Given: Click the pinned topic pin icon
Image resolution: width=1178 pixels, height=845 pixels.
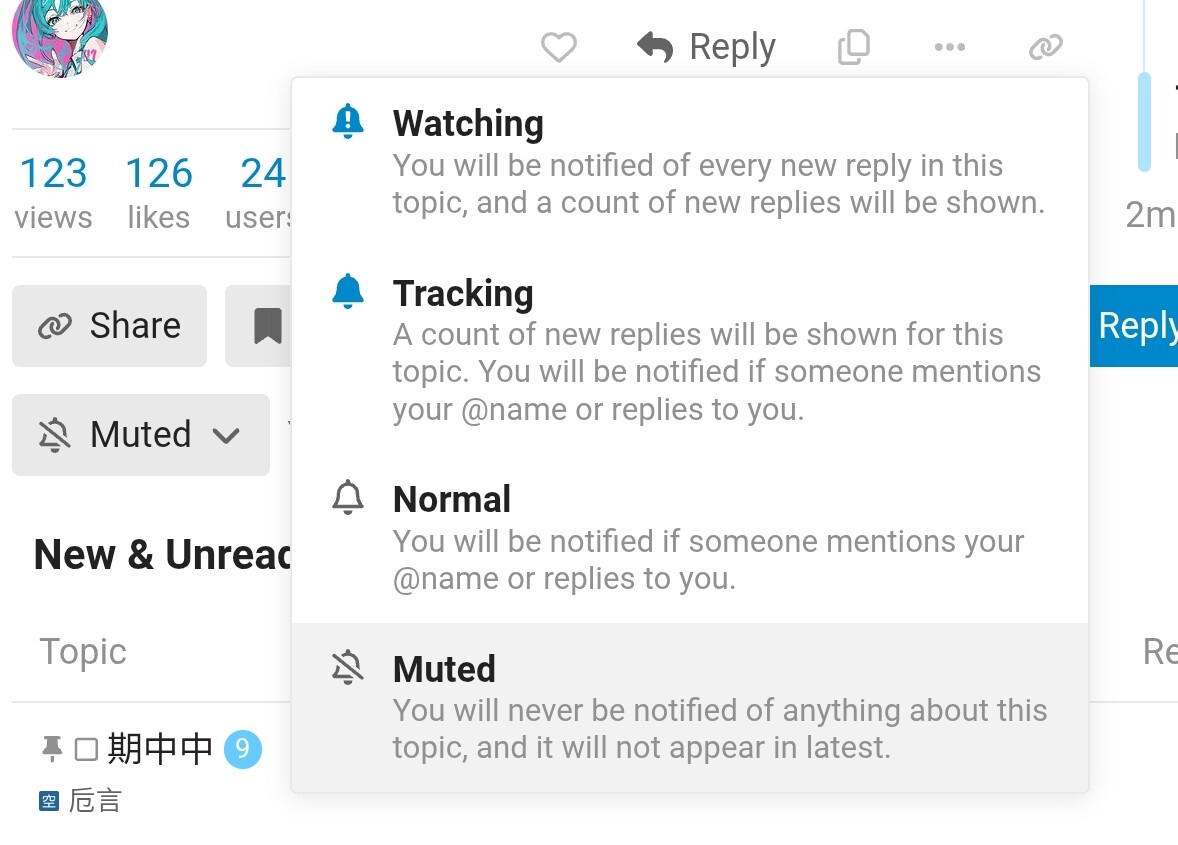Looking at the screenshot, I should tap(52, 748).
